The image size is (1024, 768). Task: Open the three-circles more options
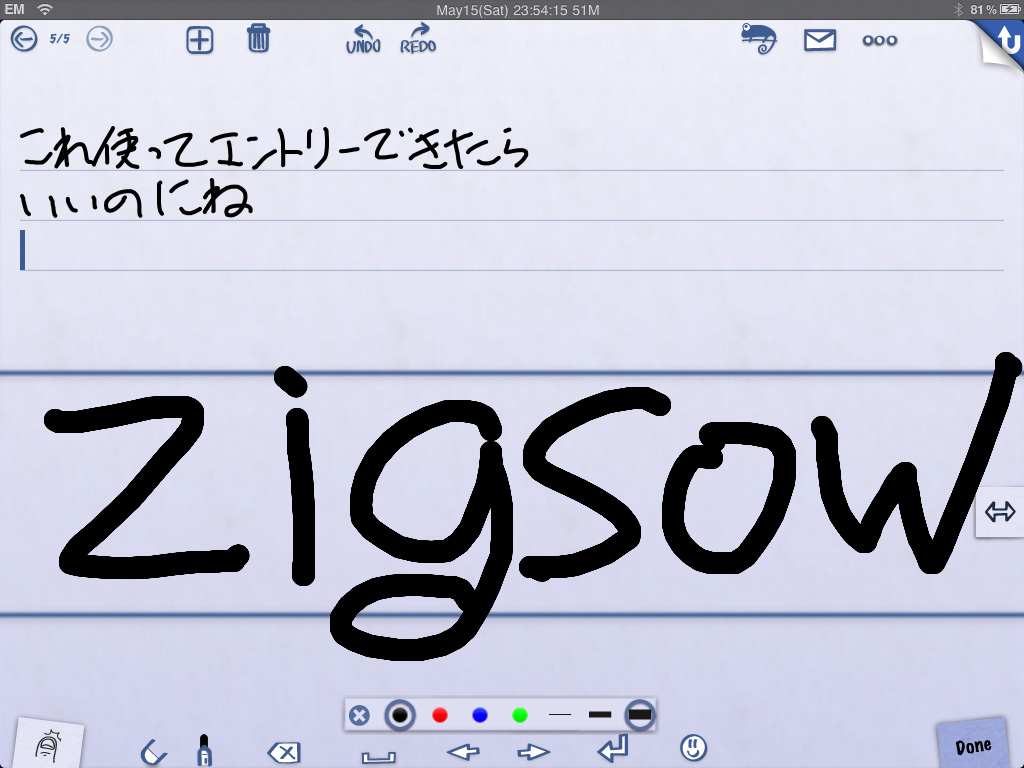880,40
